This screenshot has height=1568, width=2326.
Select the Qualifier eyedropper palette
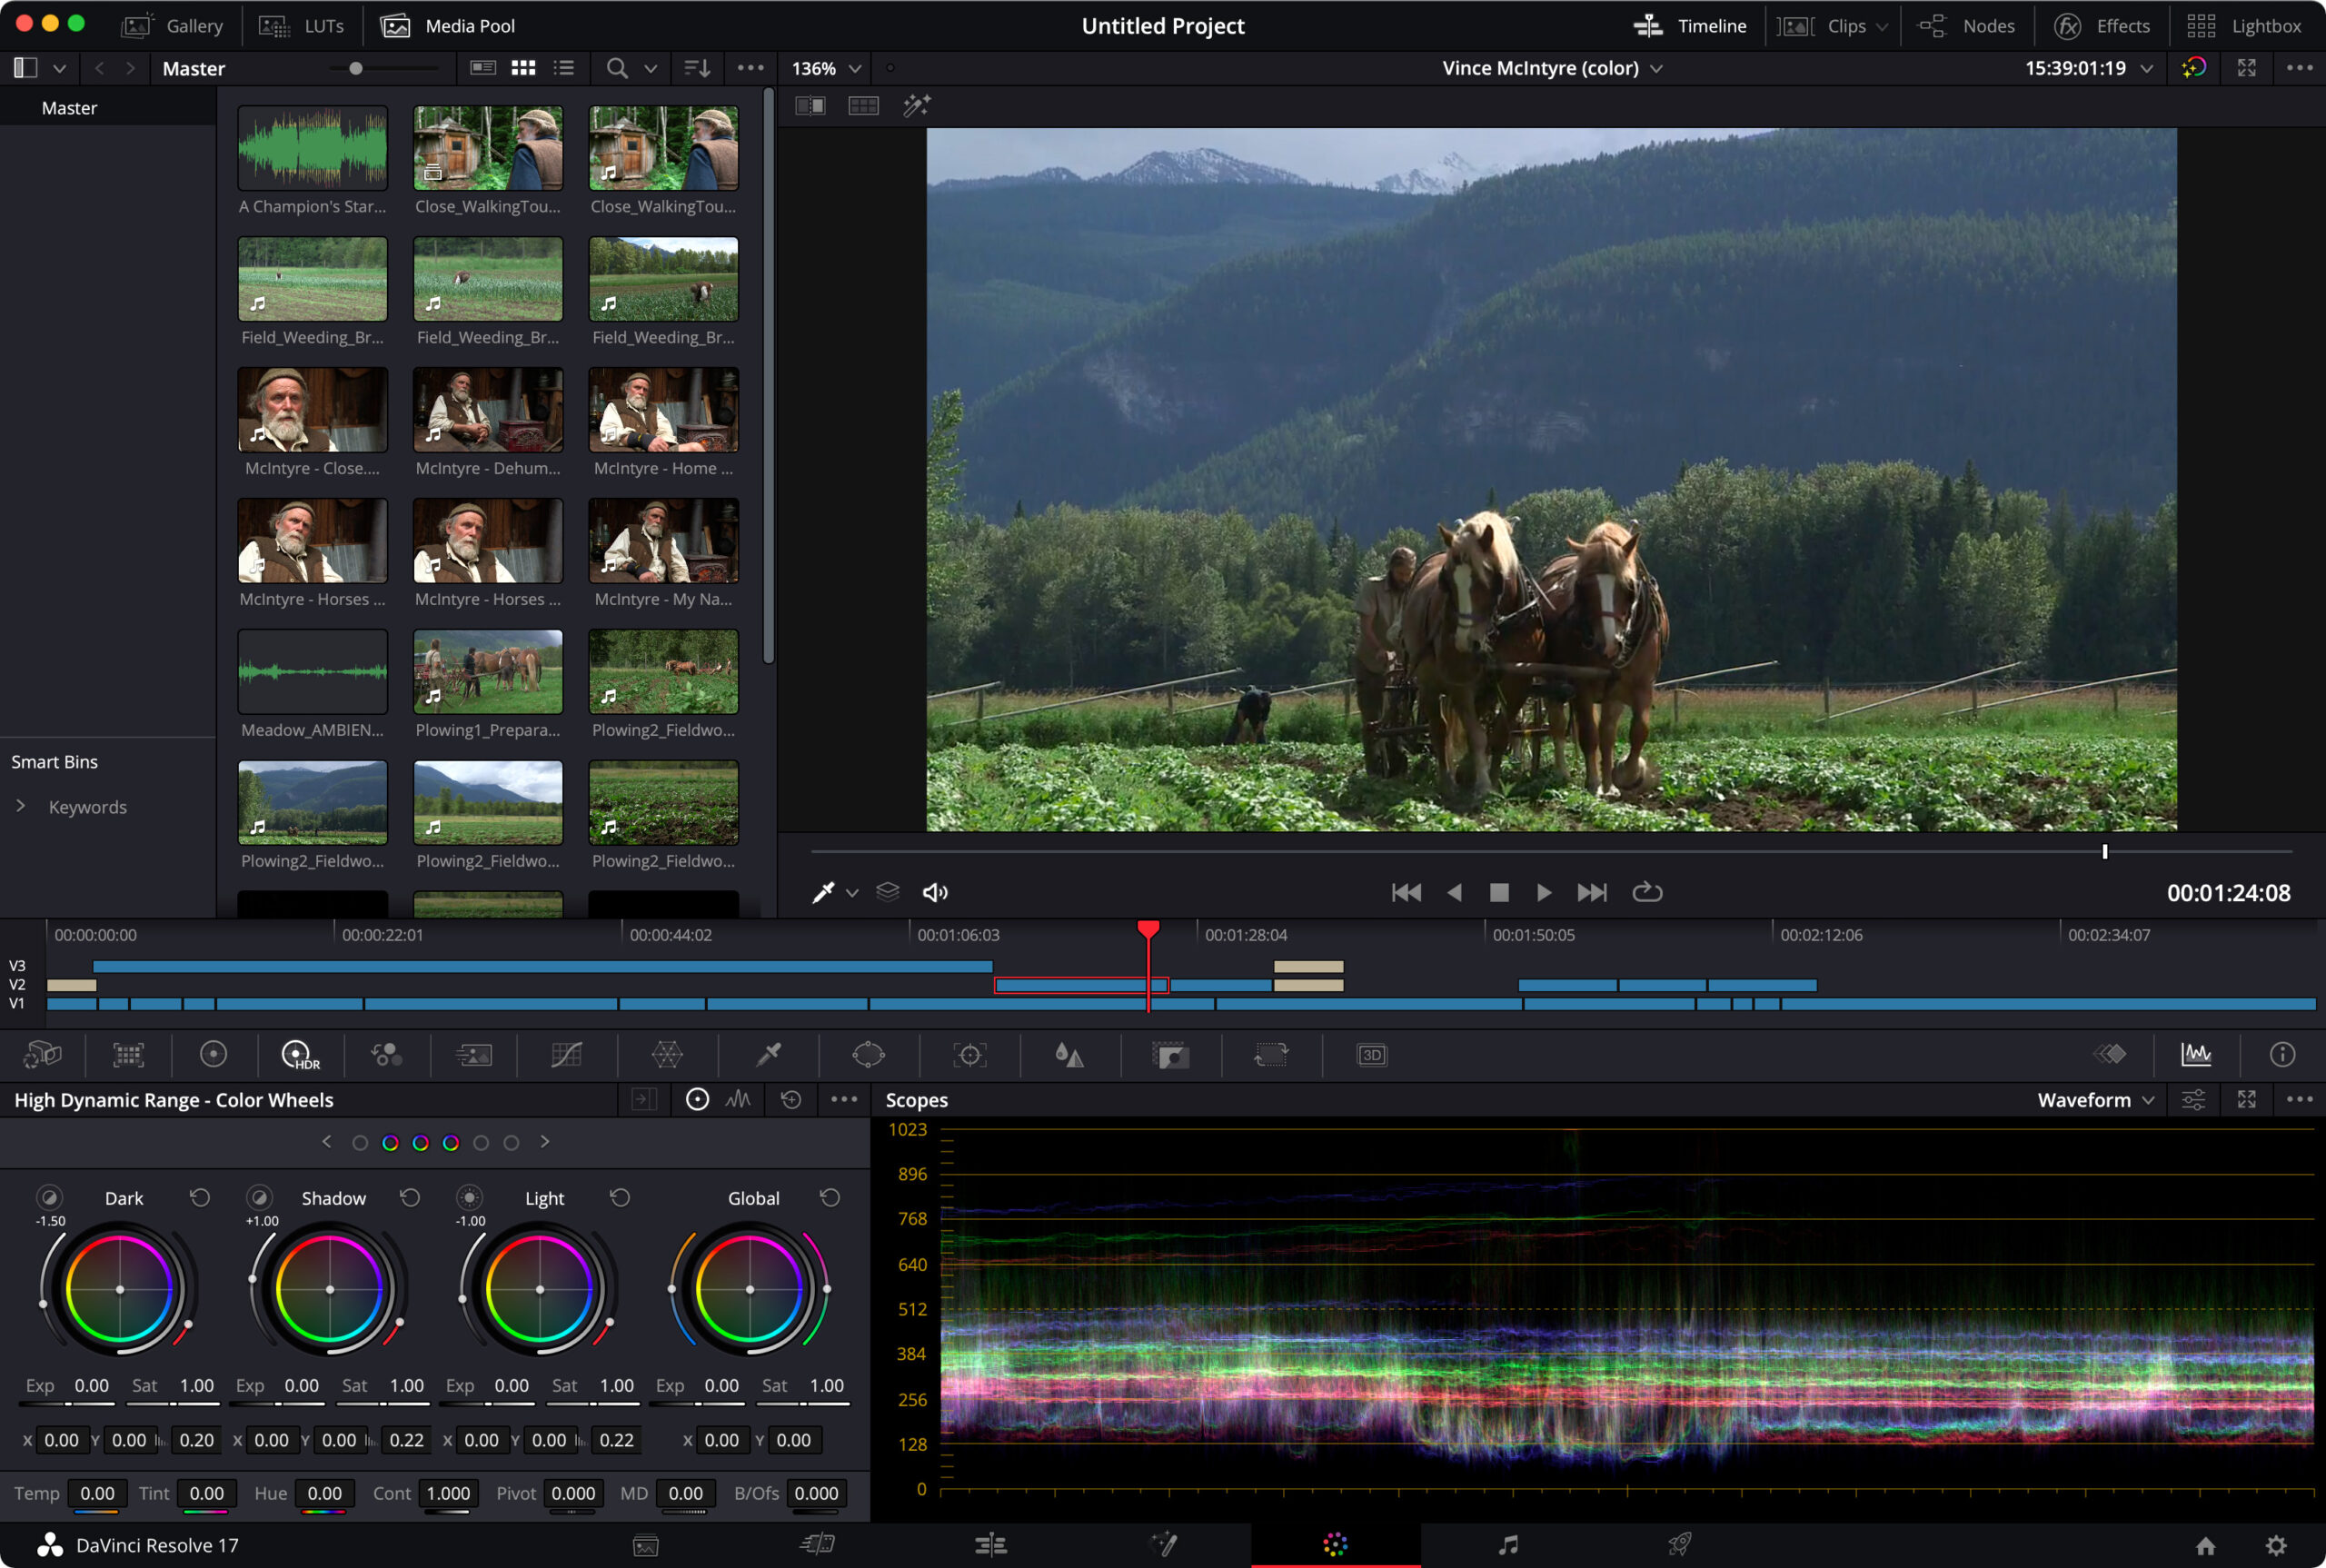tap(768, 1055)
